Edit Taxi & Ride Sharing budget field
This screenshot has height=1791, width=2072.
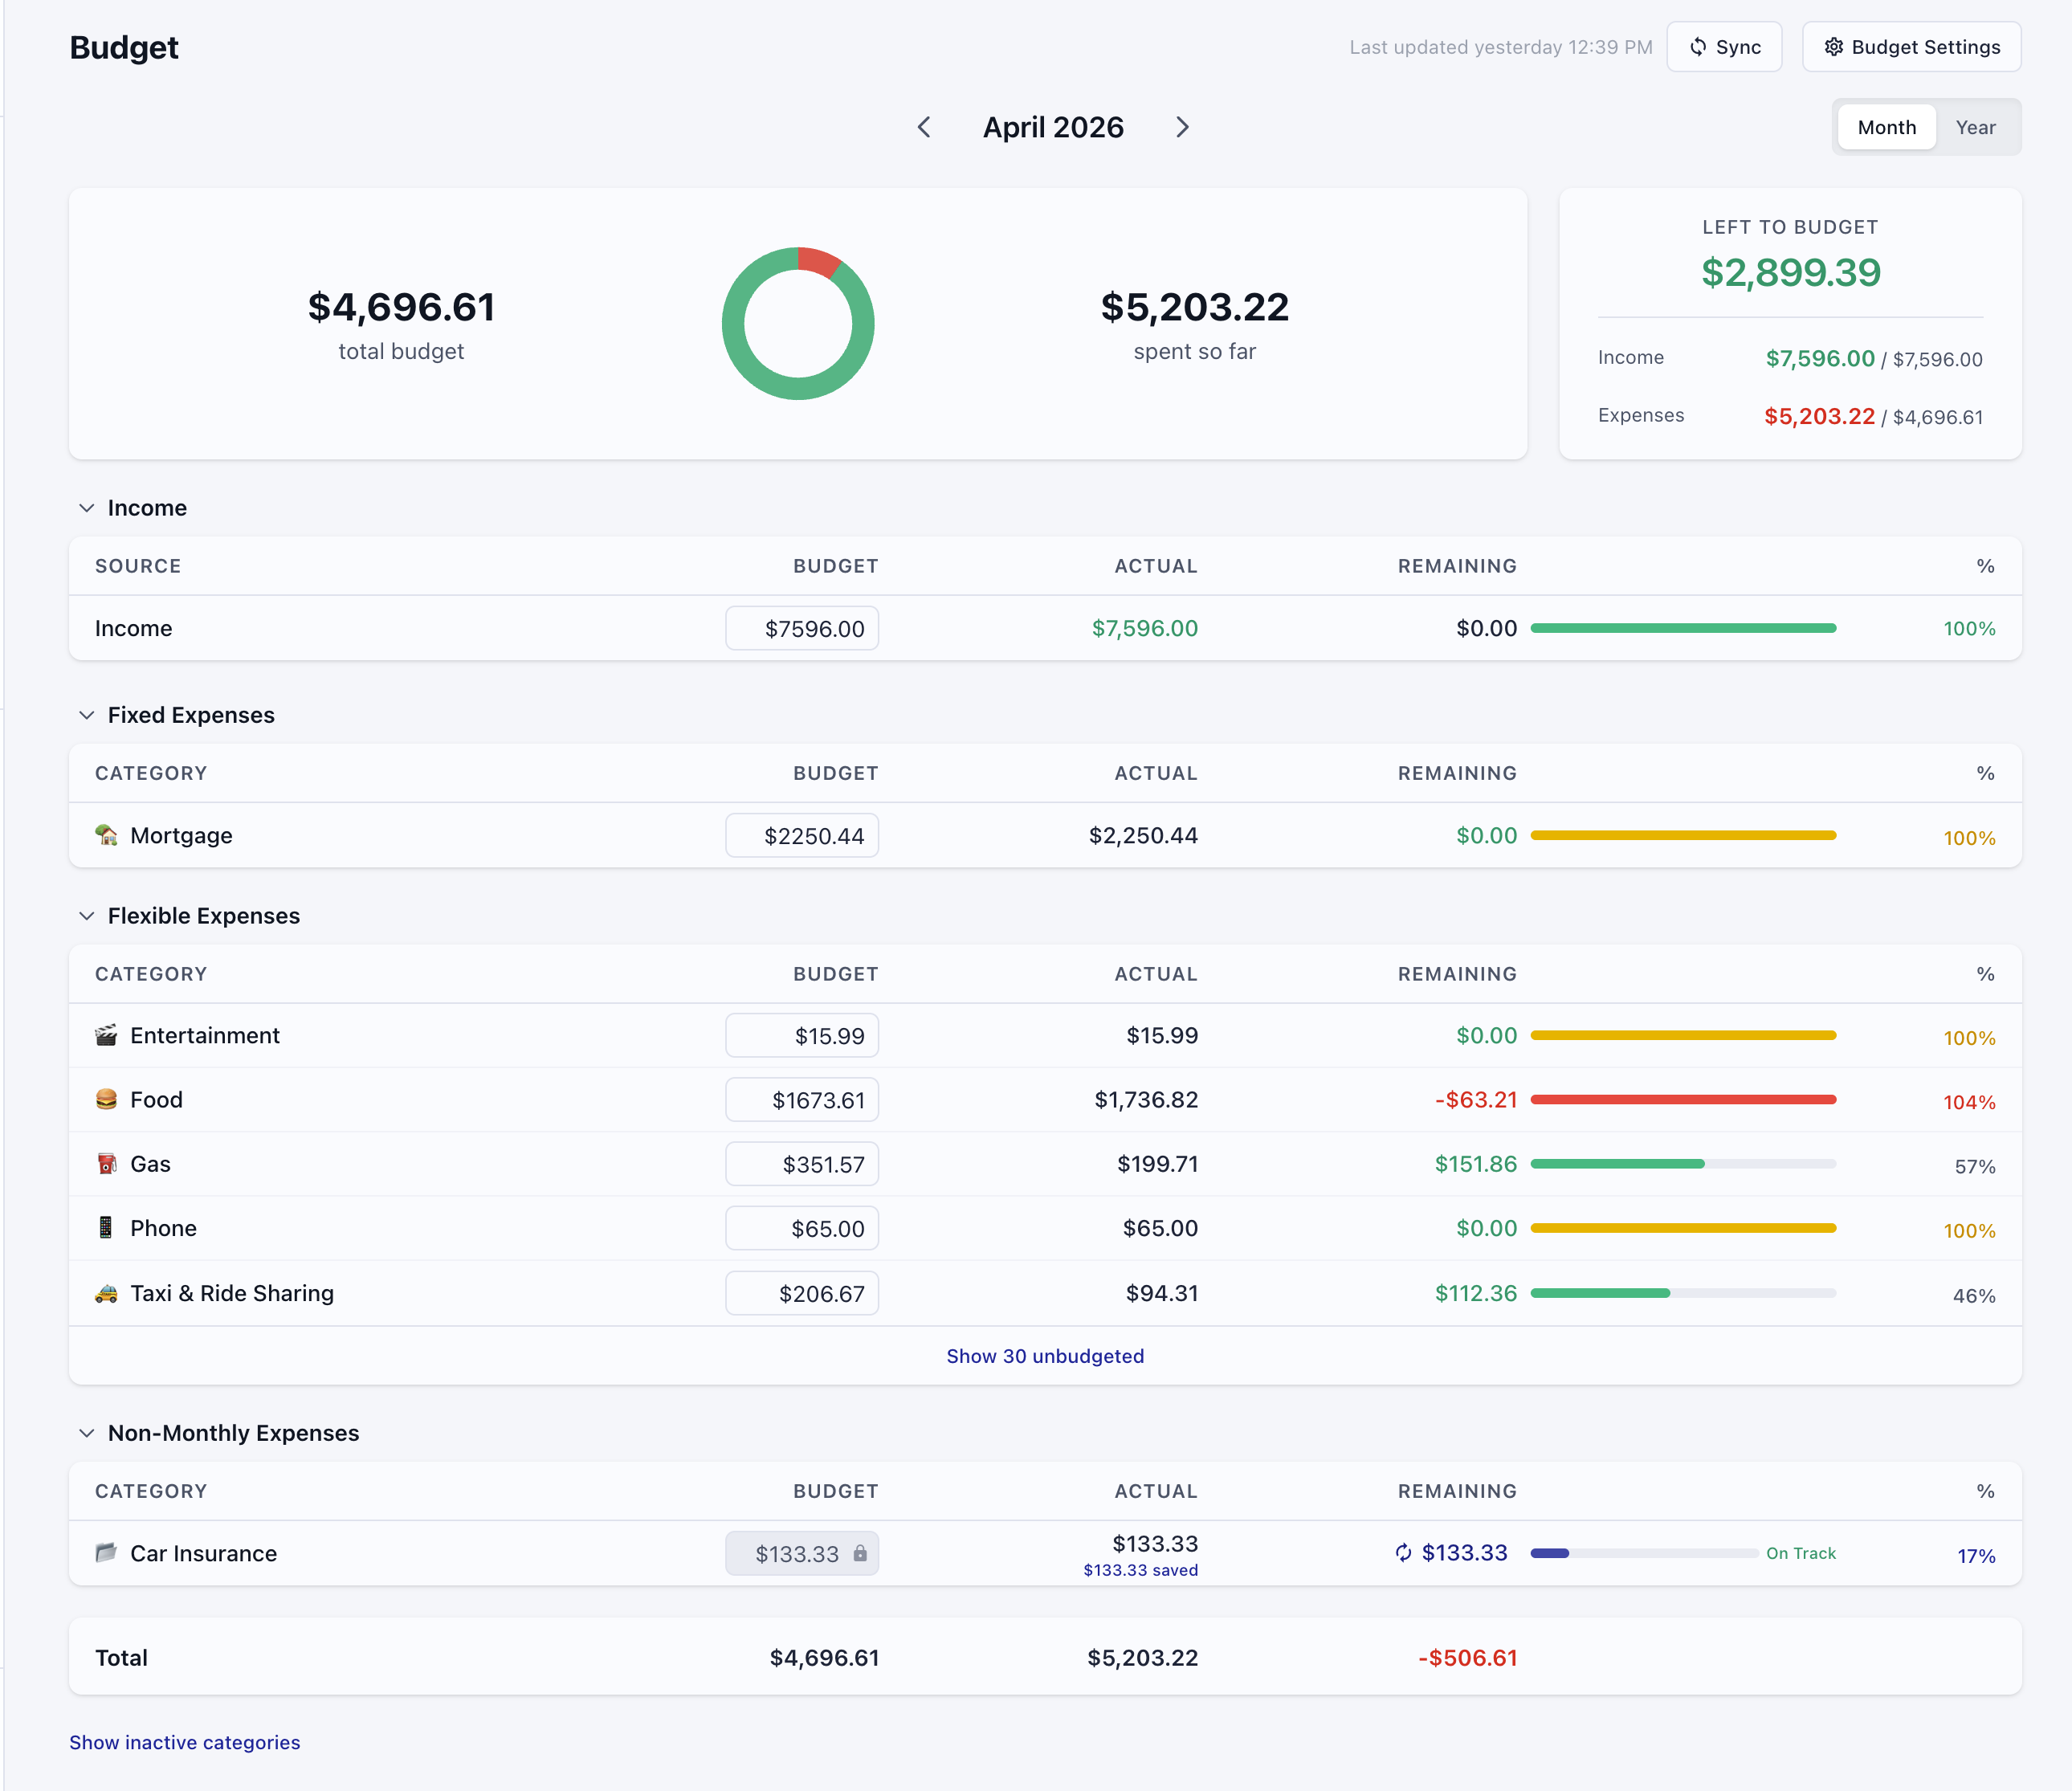pyautogui.click(x=802, y=1293)
